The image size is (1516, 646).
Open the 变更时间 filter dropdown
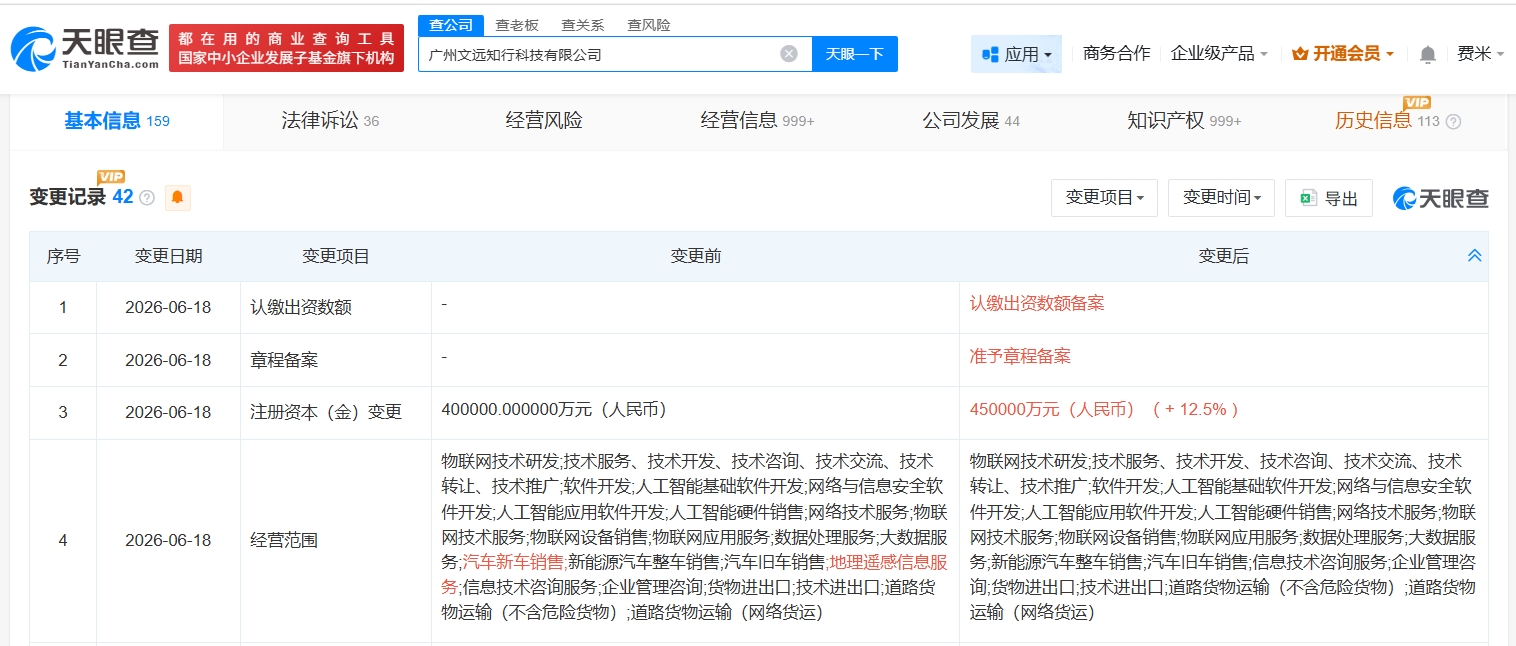tap(1221, 198)
